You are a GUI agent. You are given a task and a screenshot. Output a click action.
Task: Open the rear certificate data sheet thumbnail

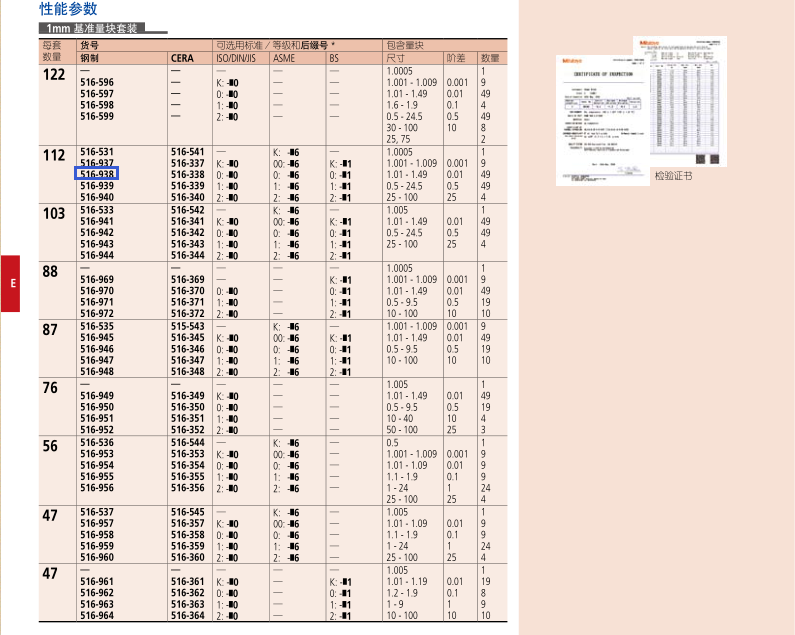point(687,101)
